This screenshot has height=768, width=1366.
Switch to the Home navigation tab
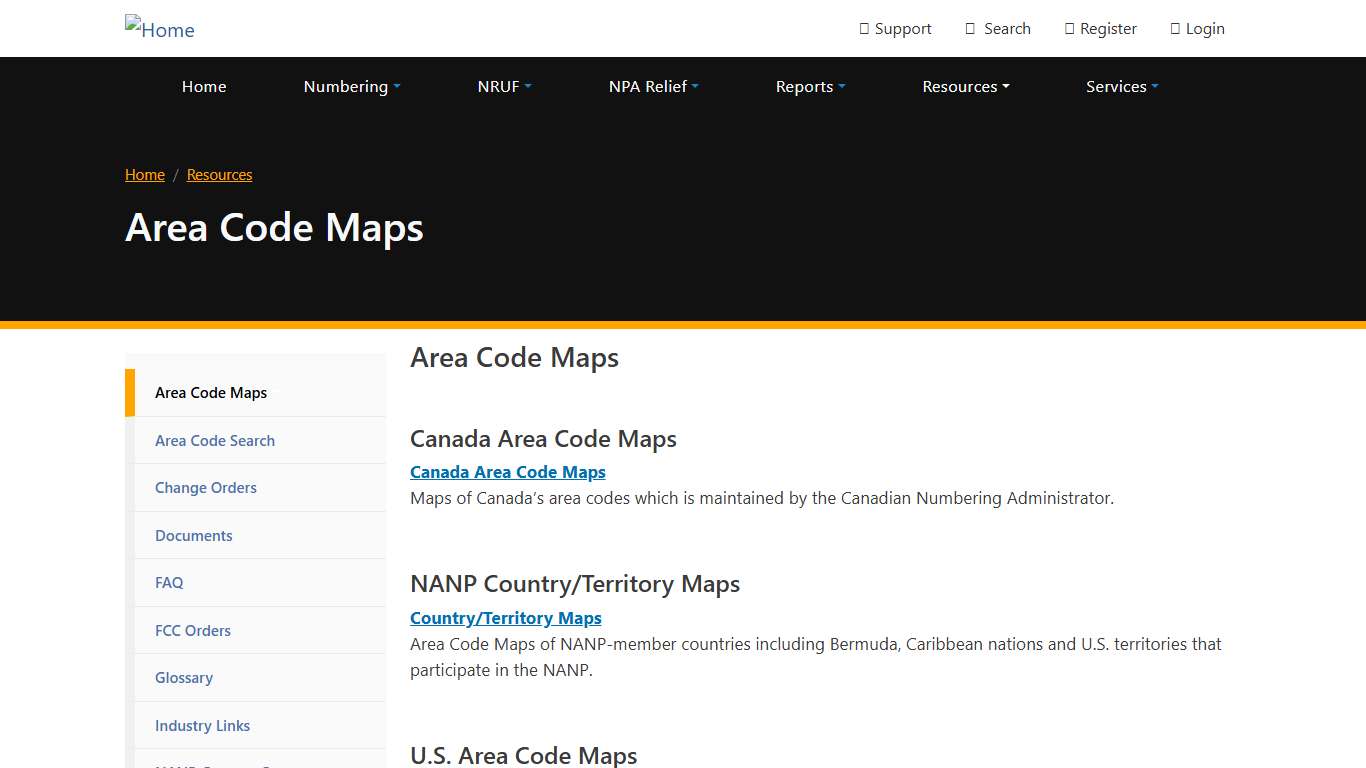click(204, 86)
